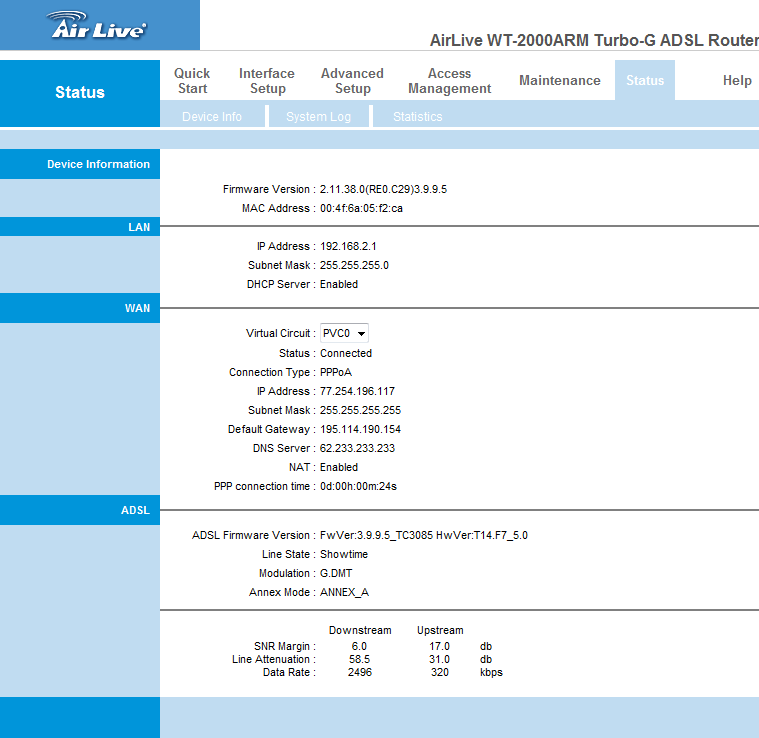This screenshot has height=738, width=759.
Task: Click DHCP Server Enabled value
Action: point(339,285)
